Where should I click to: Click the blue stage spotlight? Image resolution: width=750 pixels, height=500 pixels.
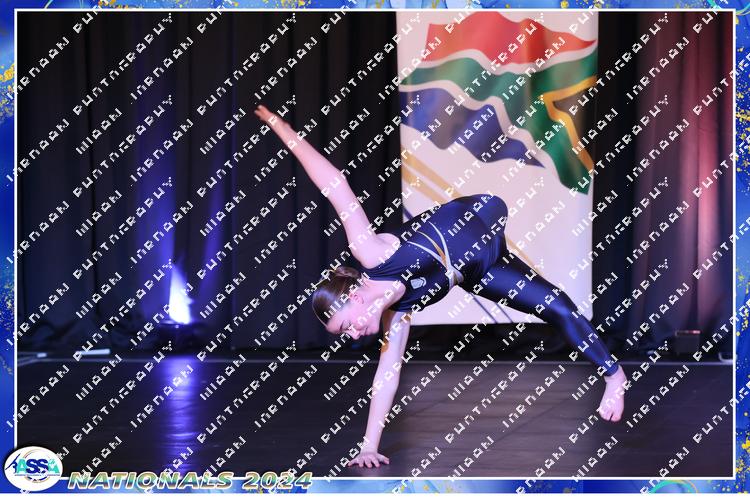[179, 297]
